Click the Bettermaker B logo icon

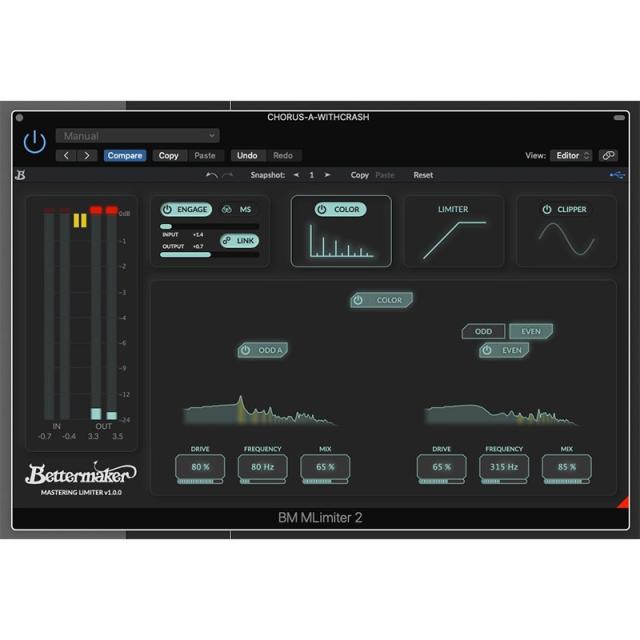tap(20, 175)
